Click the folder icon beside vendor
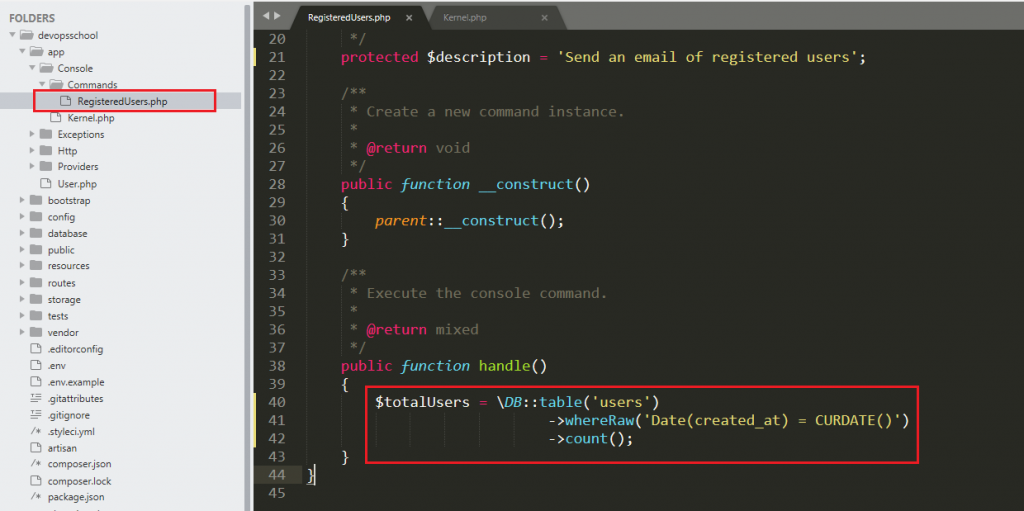This screenshot has height=511, width=1024. 35,333
